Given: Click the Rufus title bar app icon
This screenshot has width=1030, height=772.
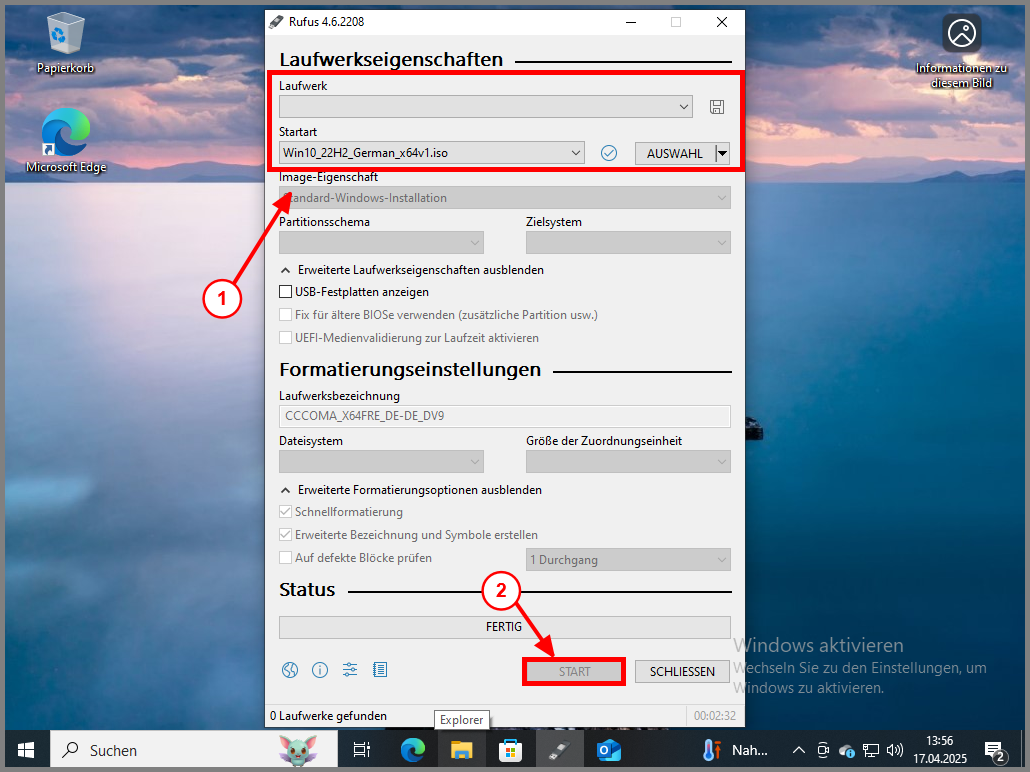Looking at the screenshot, I should point(277,22).
